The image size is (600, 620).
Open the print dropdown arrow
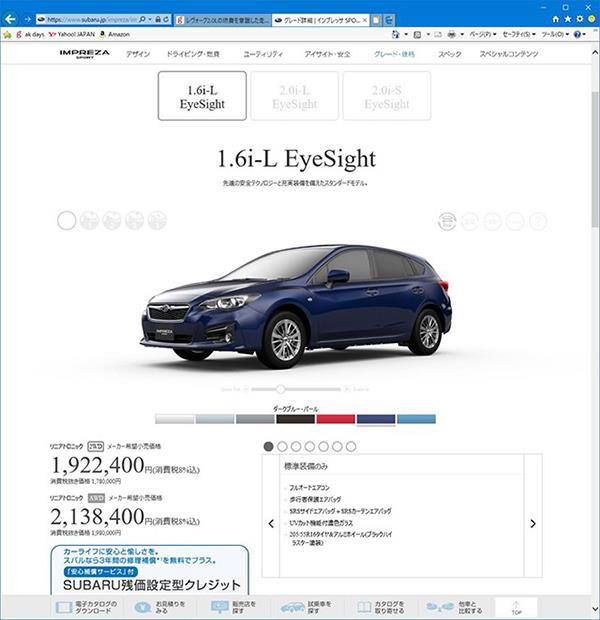[x=462, y=34]
